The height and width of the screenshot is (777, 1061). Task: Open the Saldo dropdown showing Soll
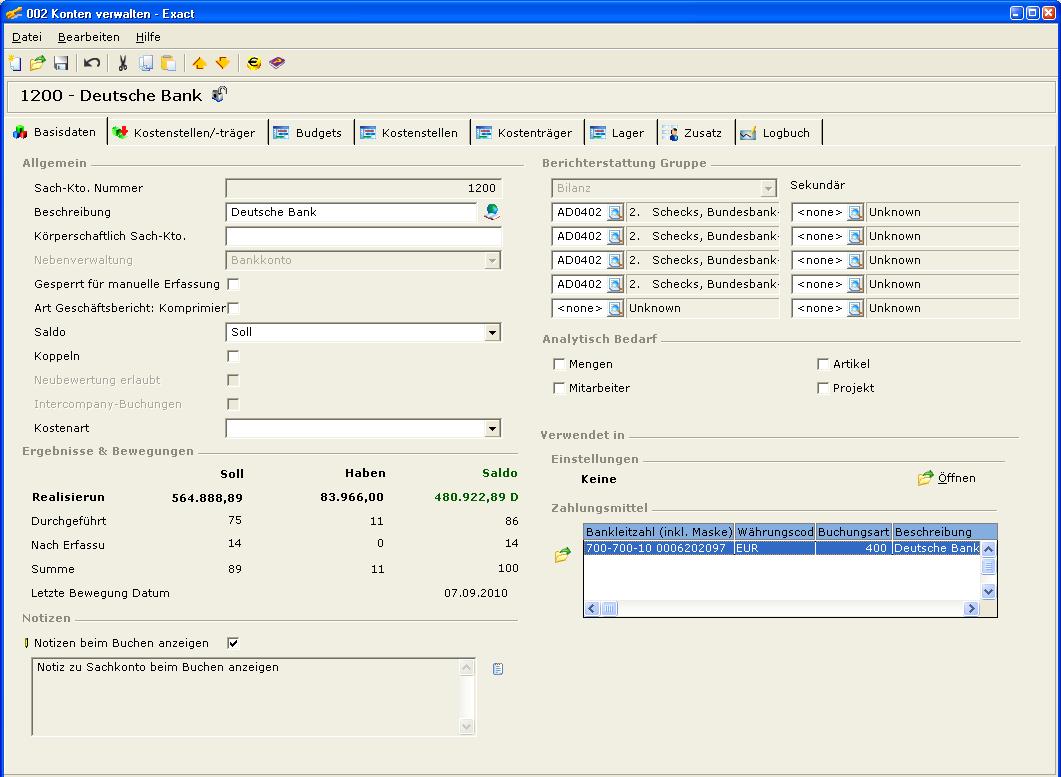pyautogui.click(x=492, y=332)
